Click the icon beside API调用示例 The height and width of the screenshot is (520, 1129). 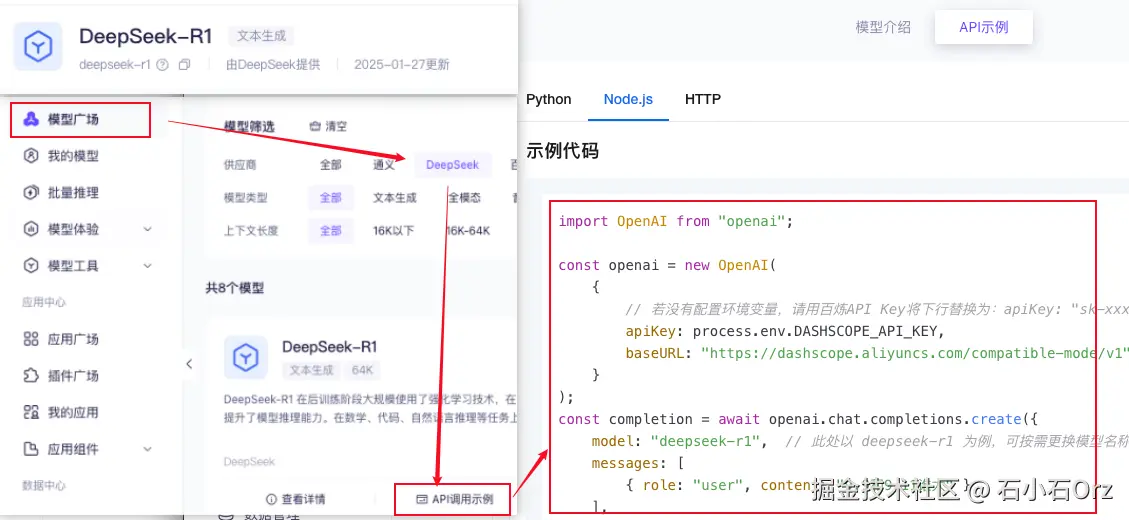pos(422,499)
